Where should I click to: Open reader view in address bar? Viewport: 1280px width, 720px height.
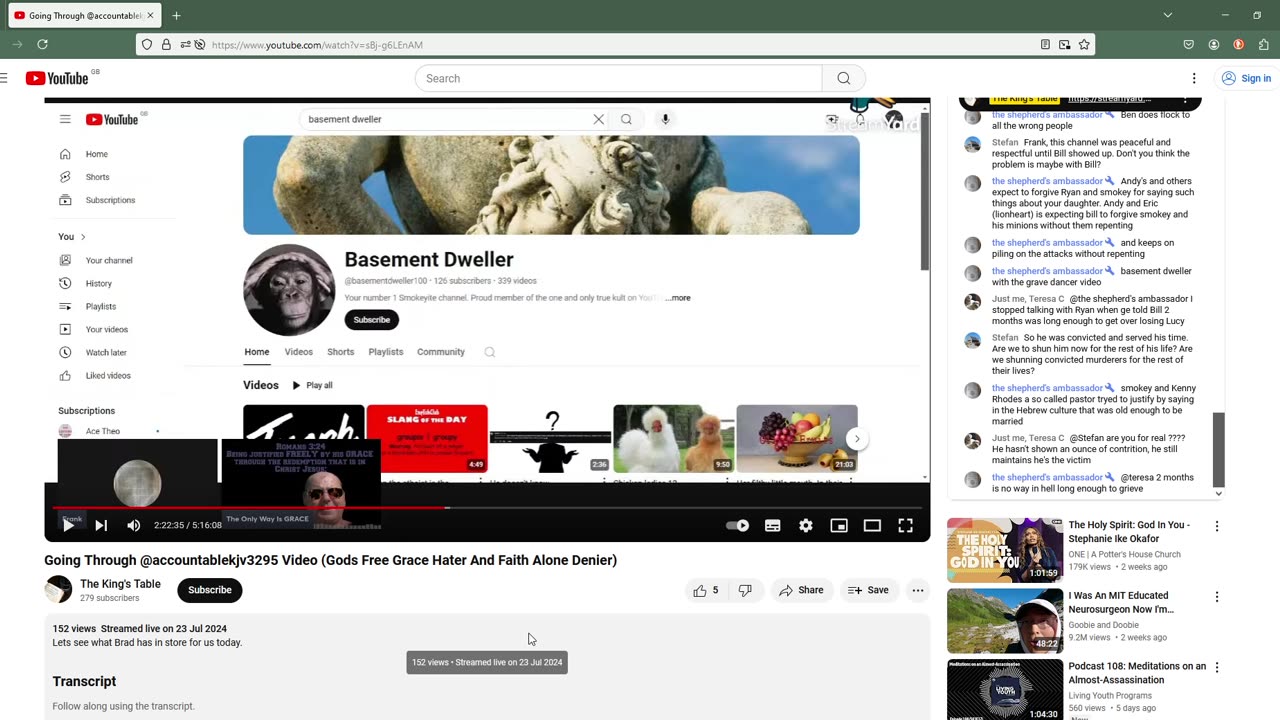tap(1045, 45)
